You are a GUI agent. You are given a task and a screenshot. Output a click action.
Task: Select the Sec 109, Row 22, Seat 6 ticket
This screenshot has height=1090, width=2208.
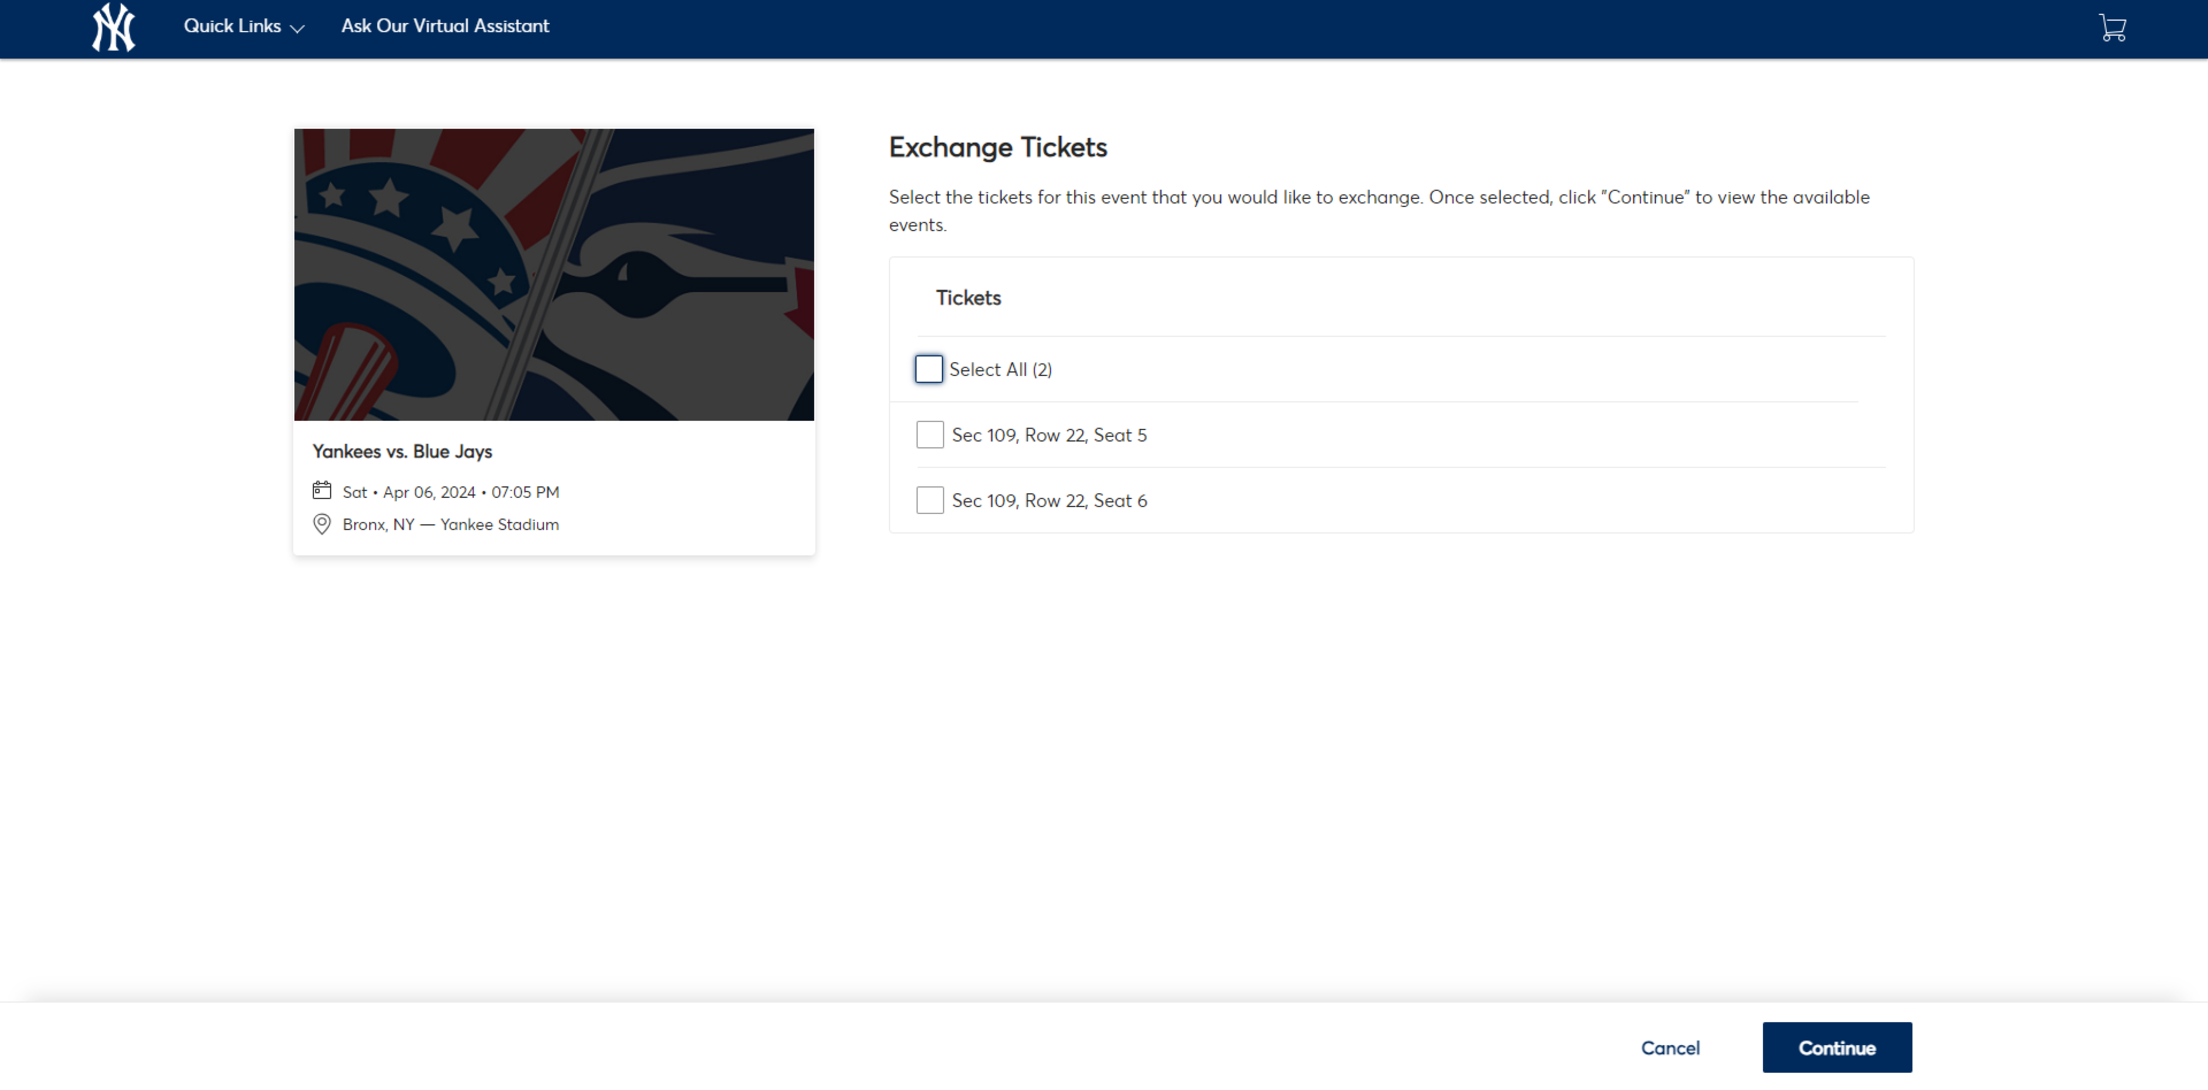tap(929, 500)
